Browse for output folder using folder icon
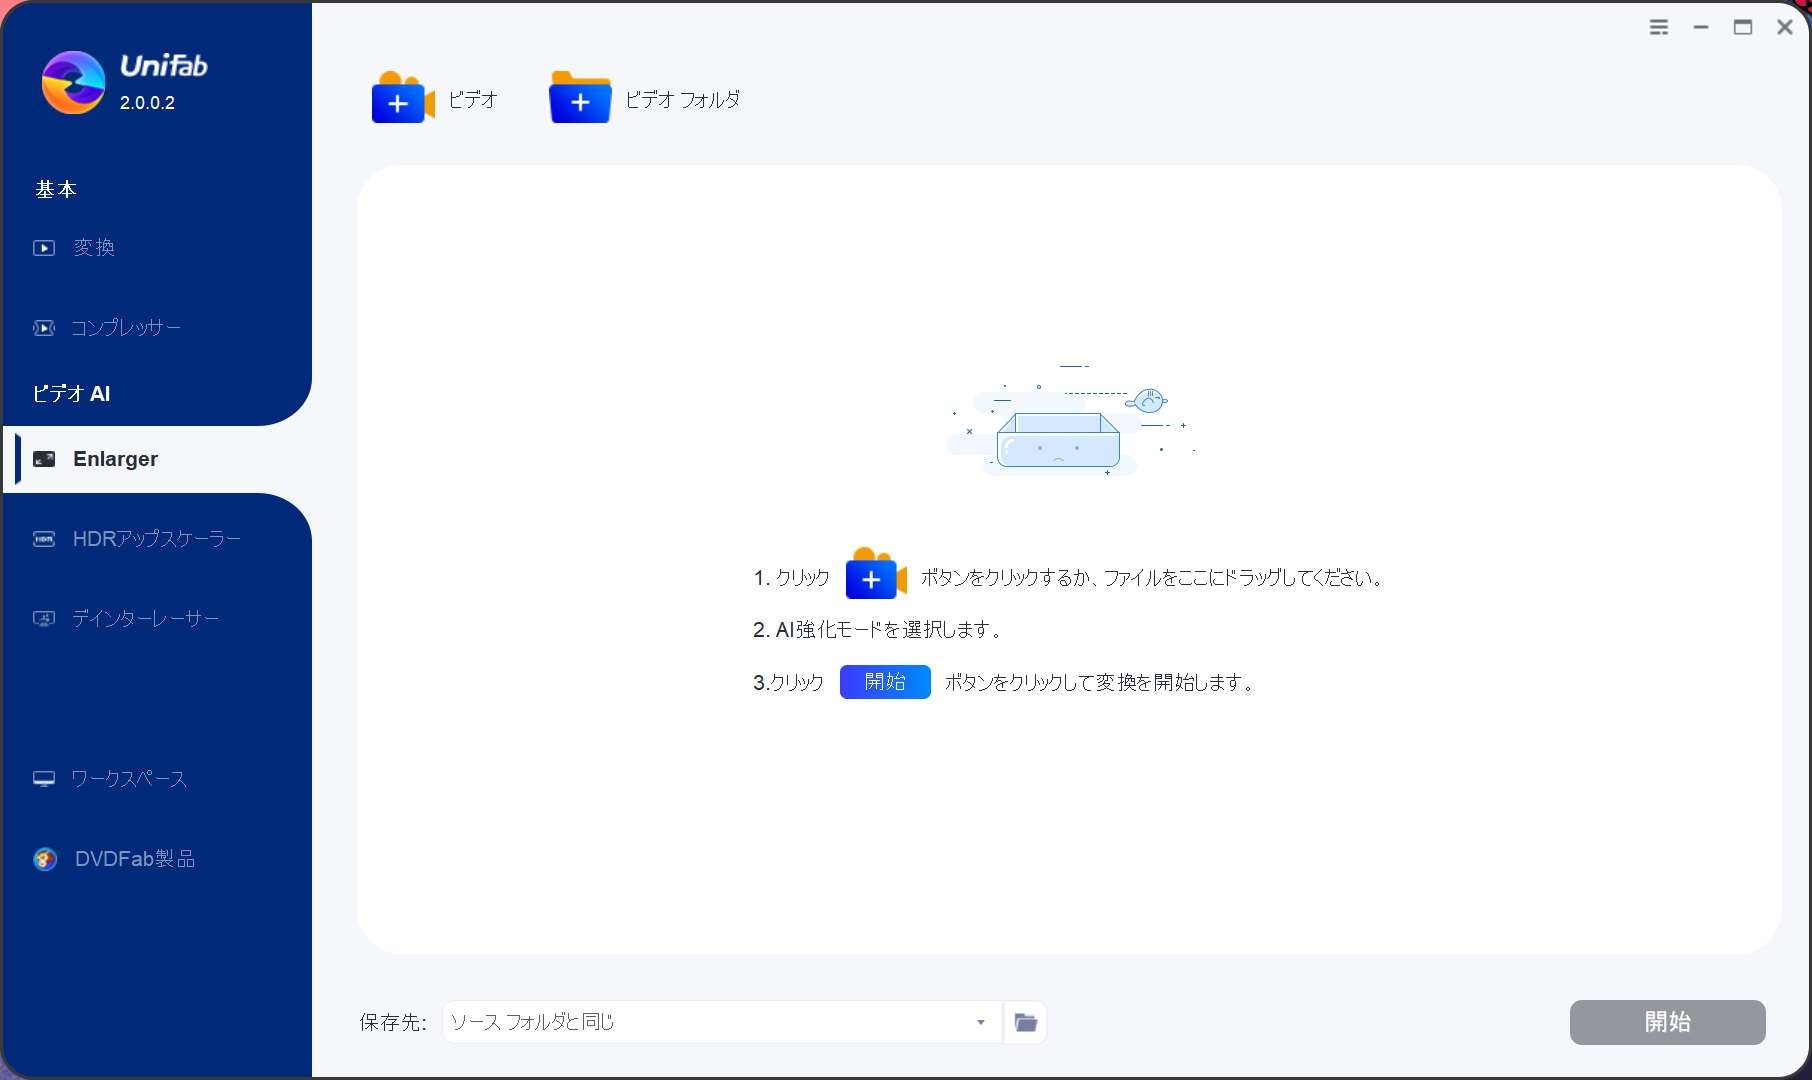 [x=1026, y=1022]
